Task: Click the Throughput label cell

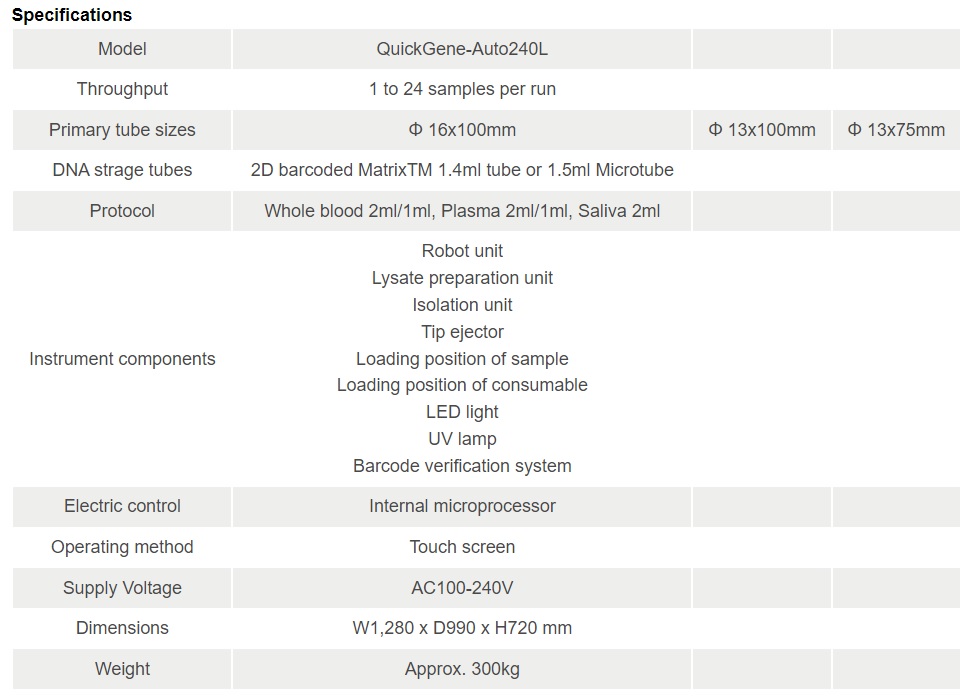Action: [x=122, y=89]
